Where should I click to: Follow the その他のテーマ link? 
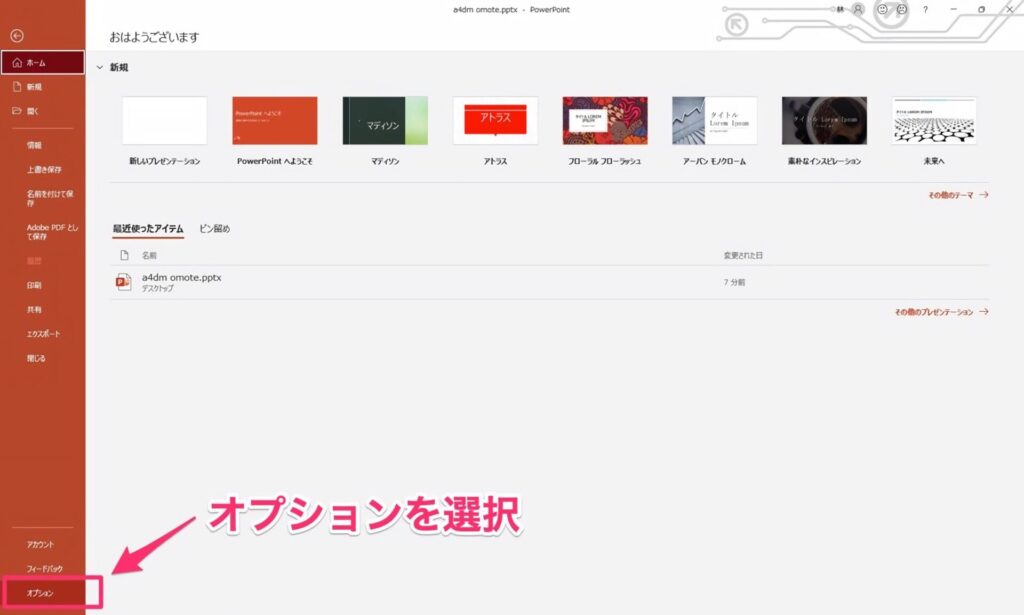pyautogui.click(x=958, y=195)
